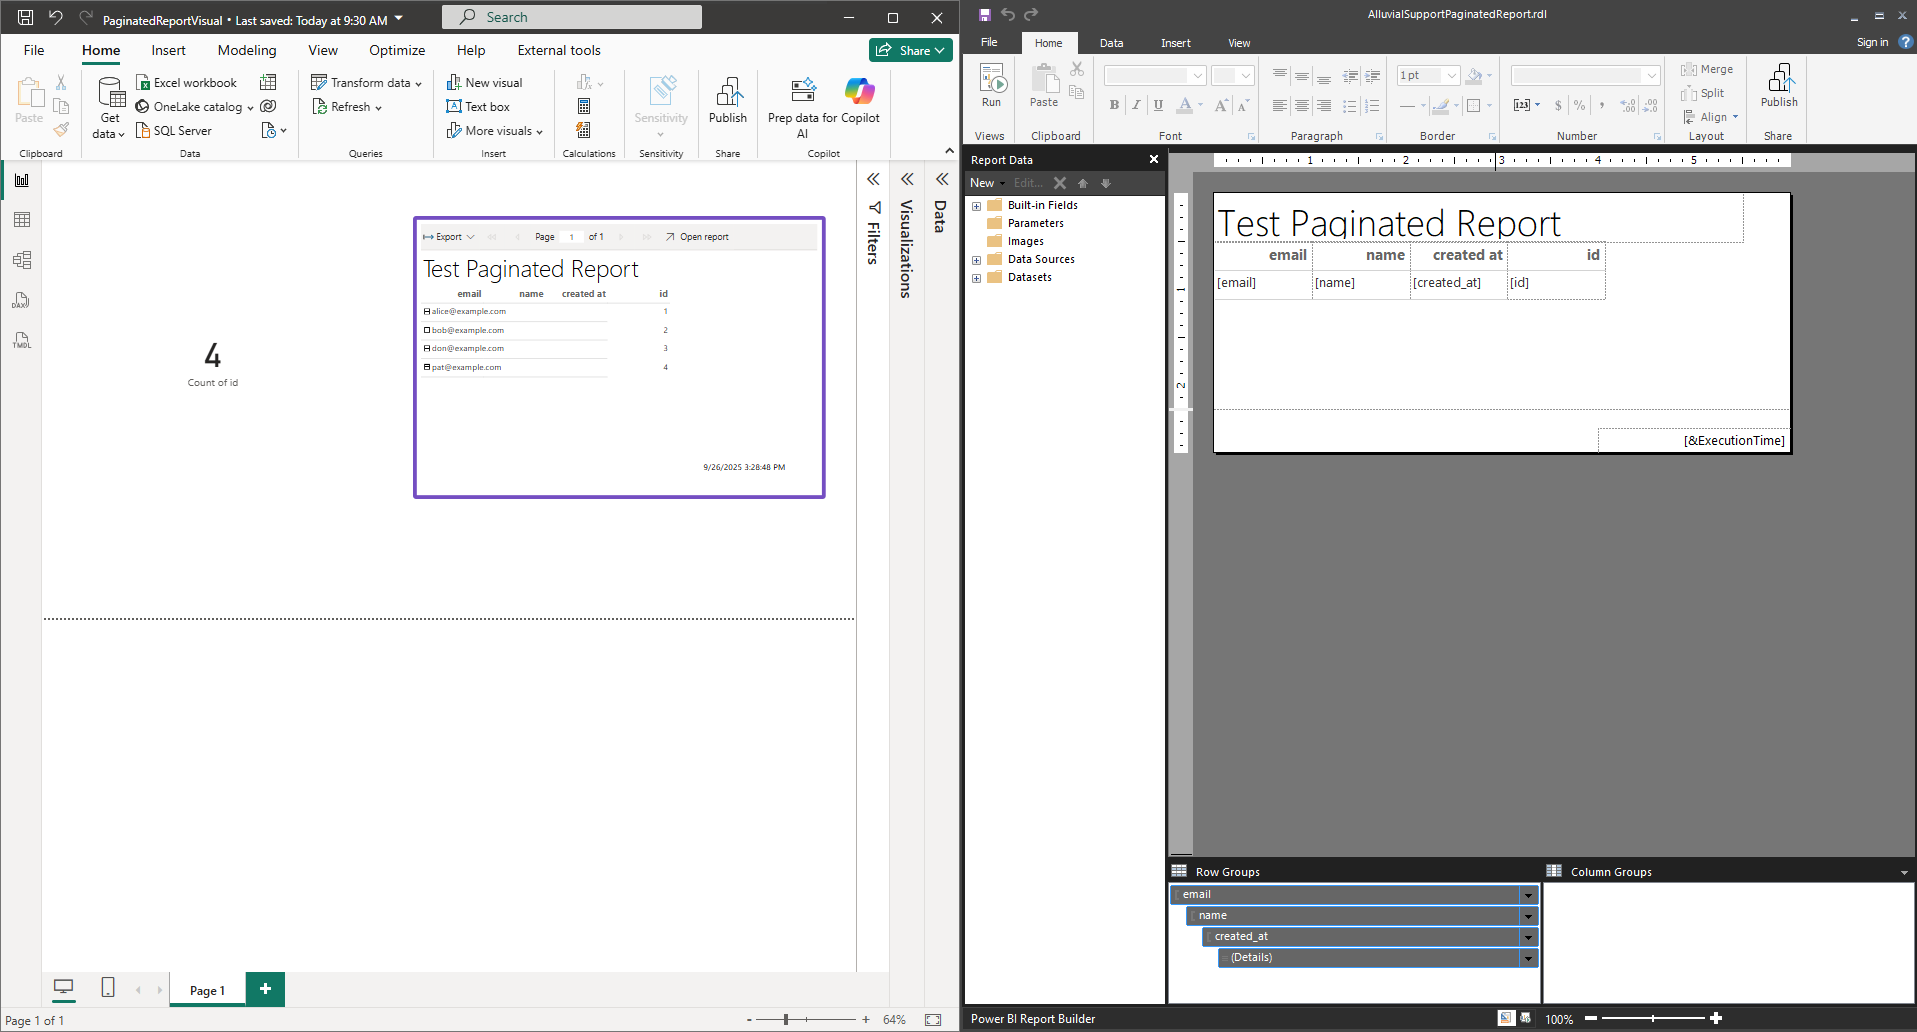Screen dimensions: 1917x1032
Task: Switch to mobile layout at bottom bar
Action: 108,988
